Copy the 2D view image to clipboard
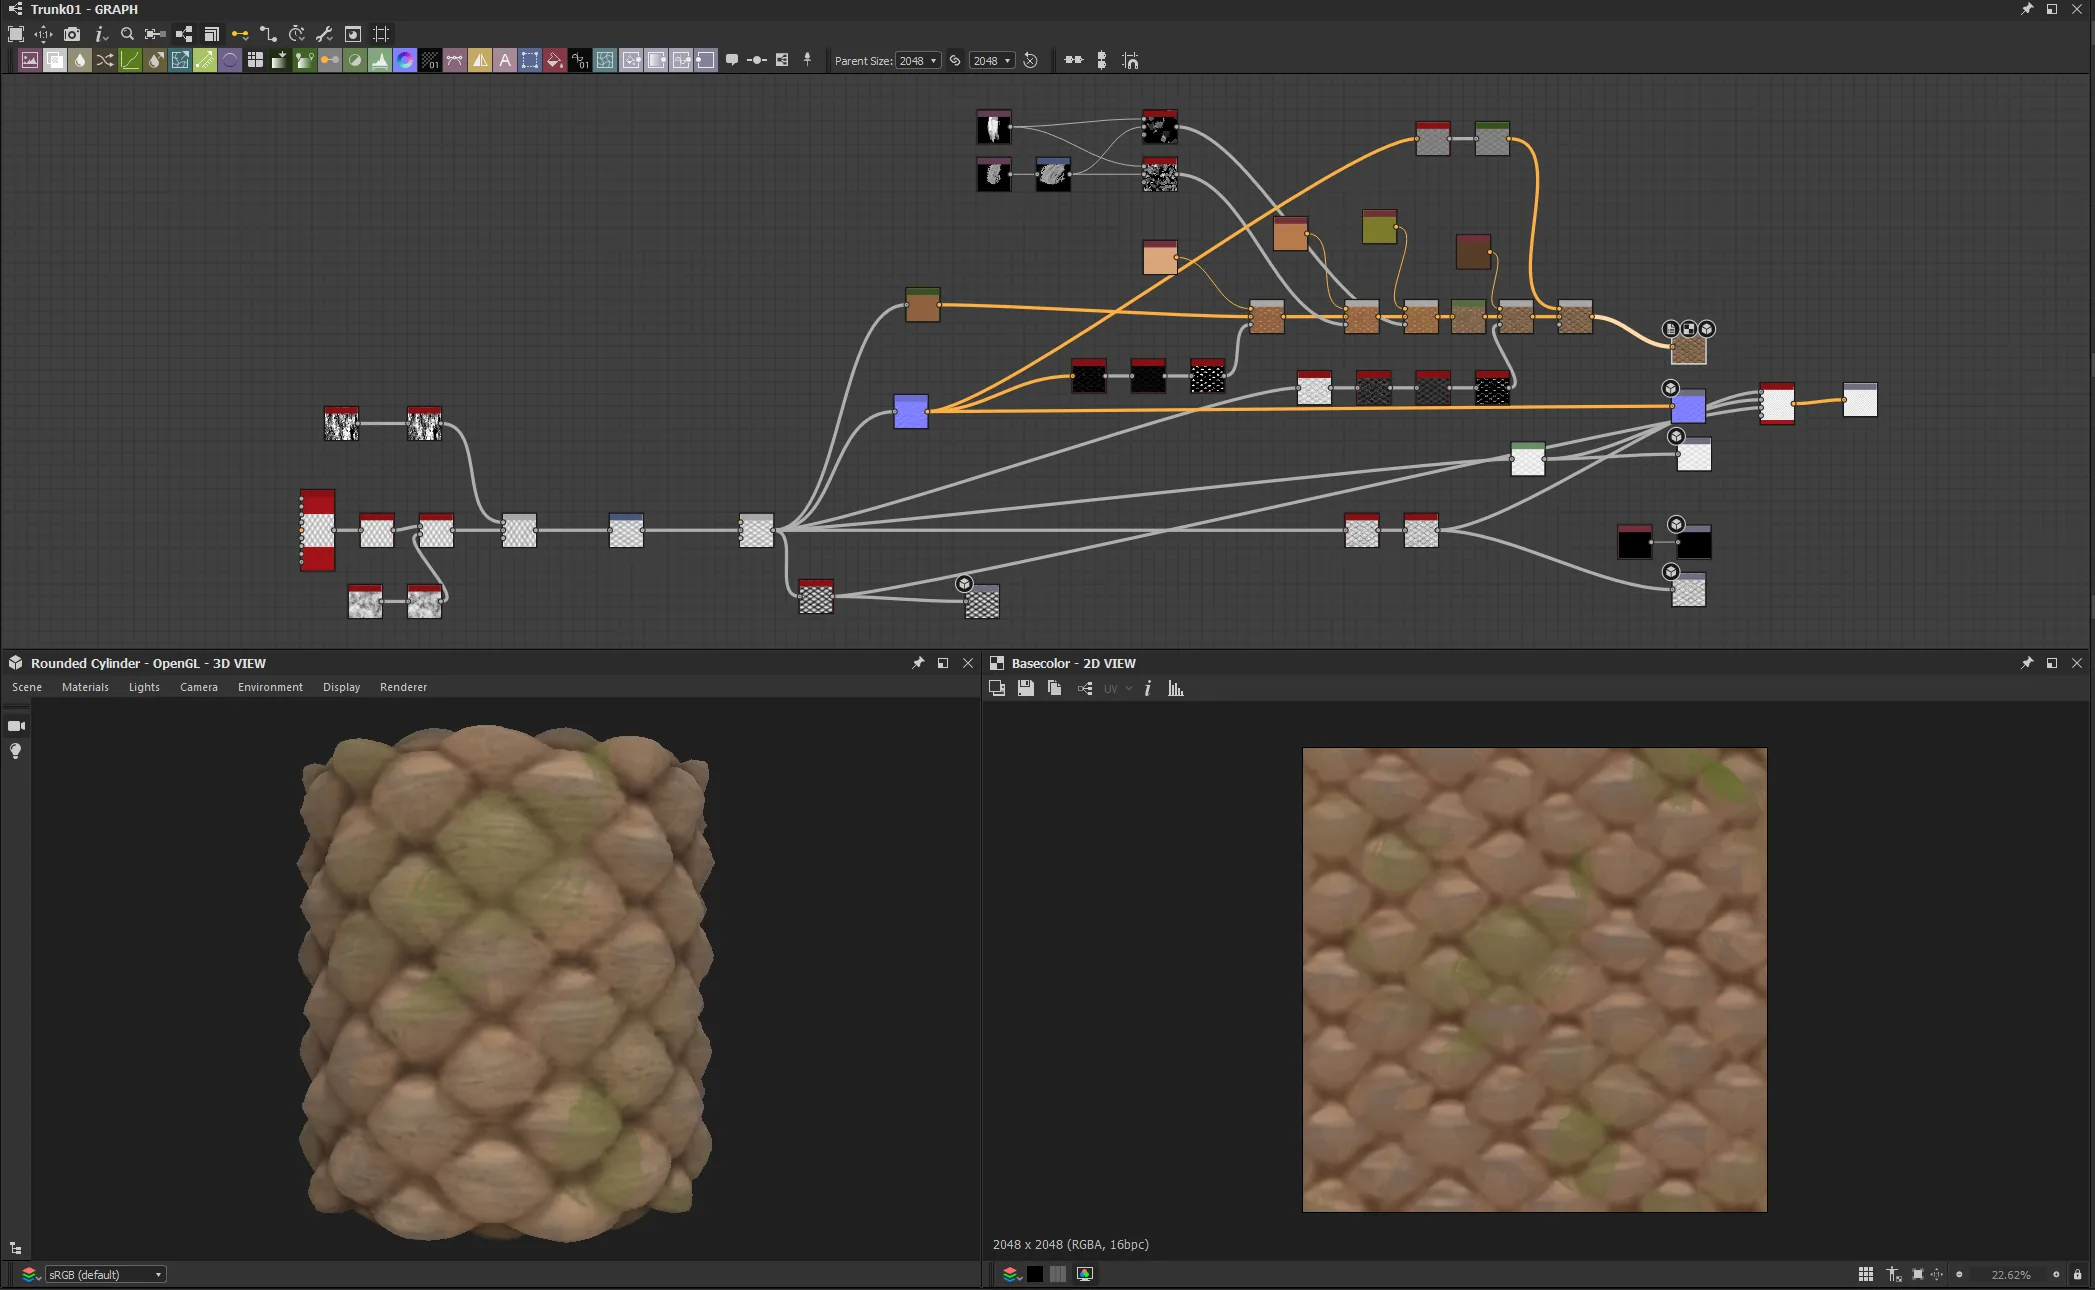The image size is (2095, 1290). point(1054,688)
